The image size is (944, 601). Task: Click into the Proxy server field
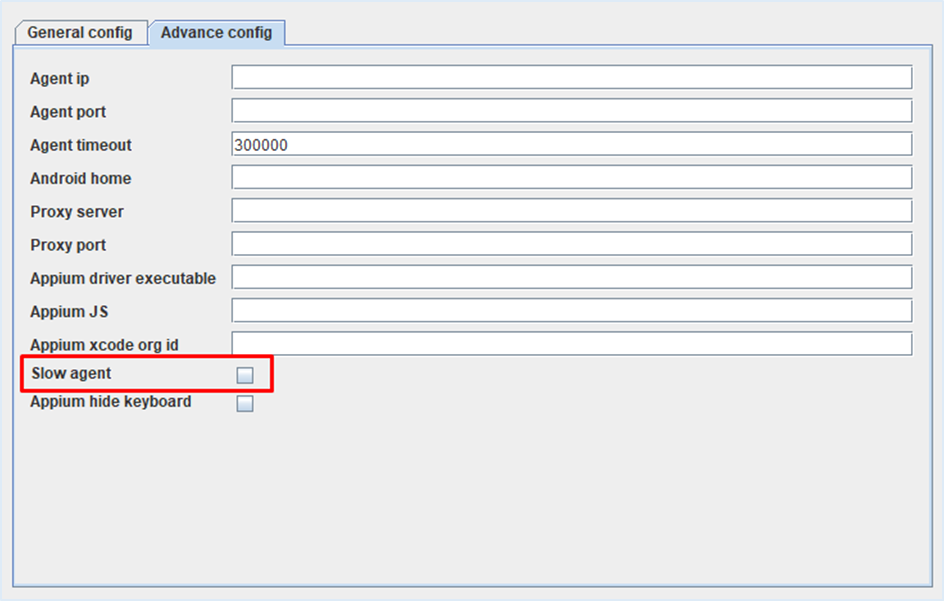[x=571, y=211]
